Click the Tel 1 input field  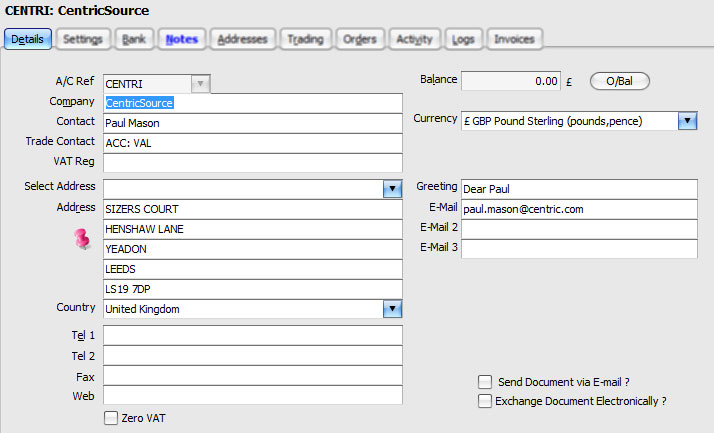pyautogui.click(x=253, y=335)
